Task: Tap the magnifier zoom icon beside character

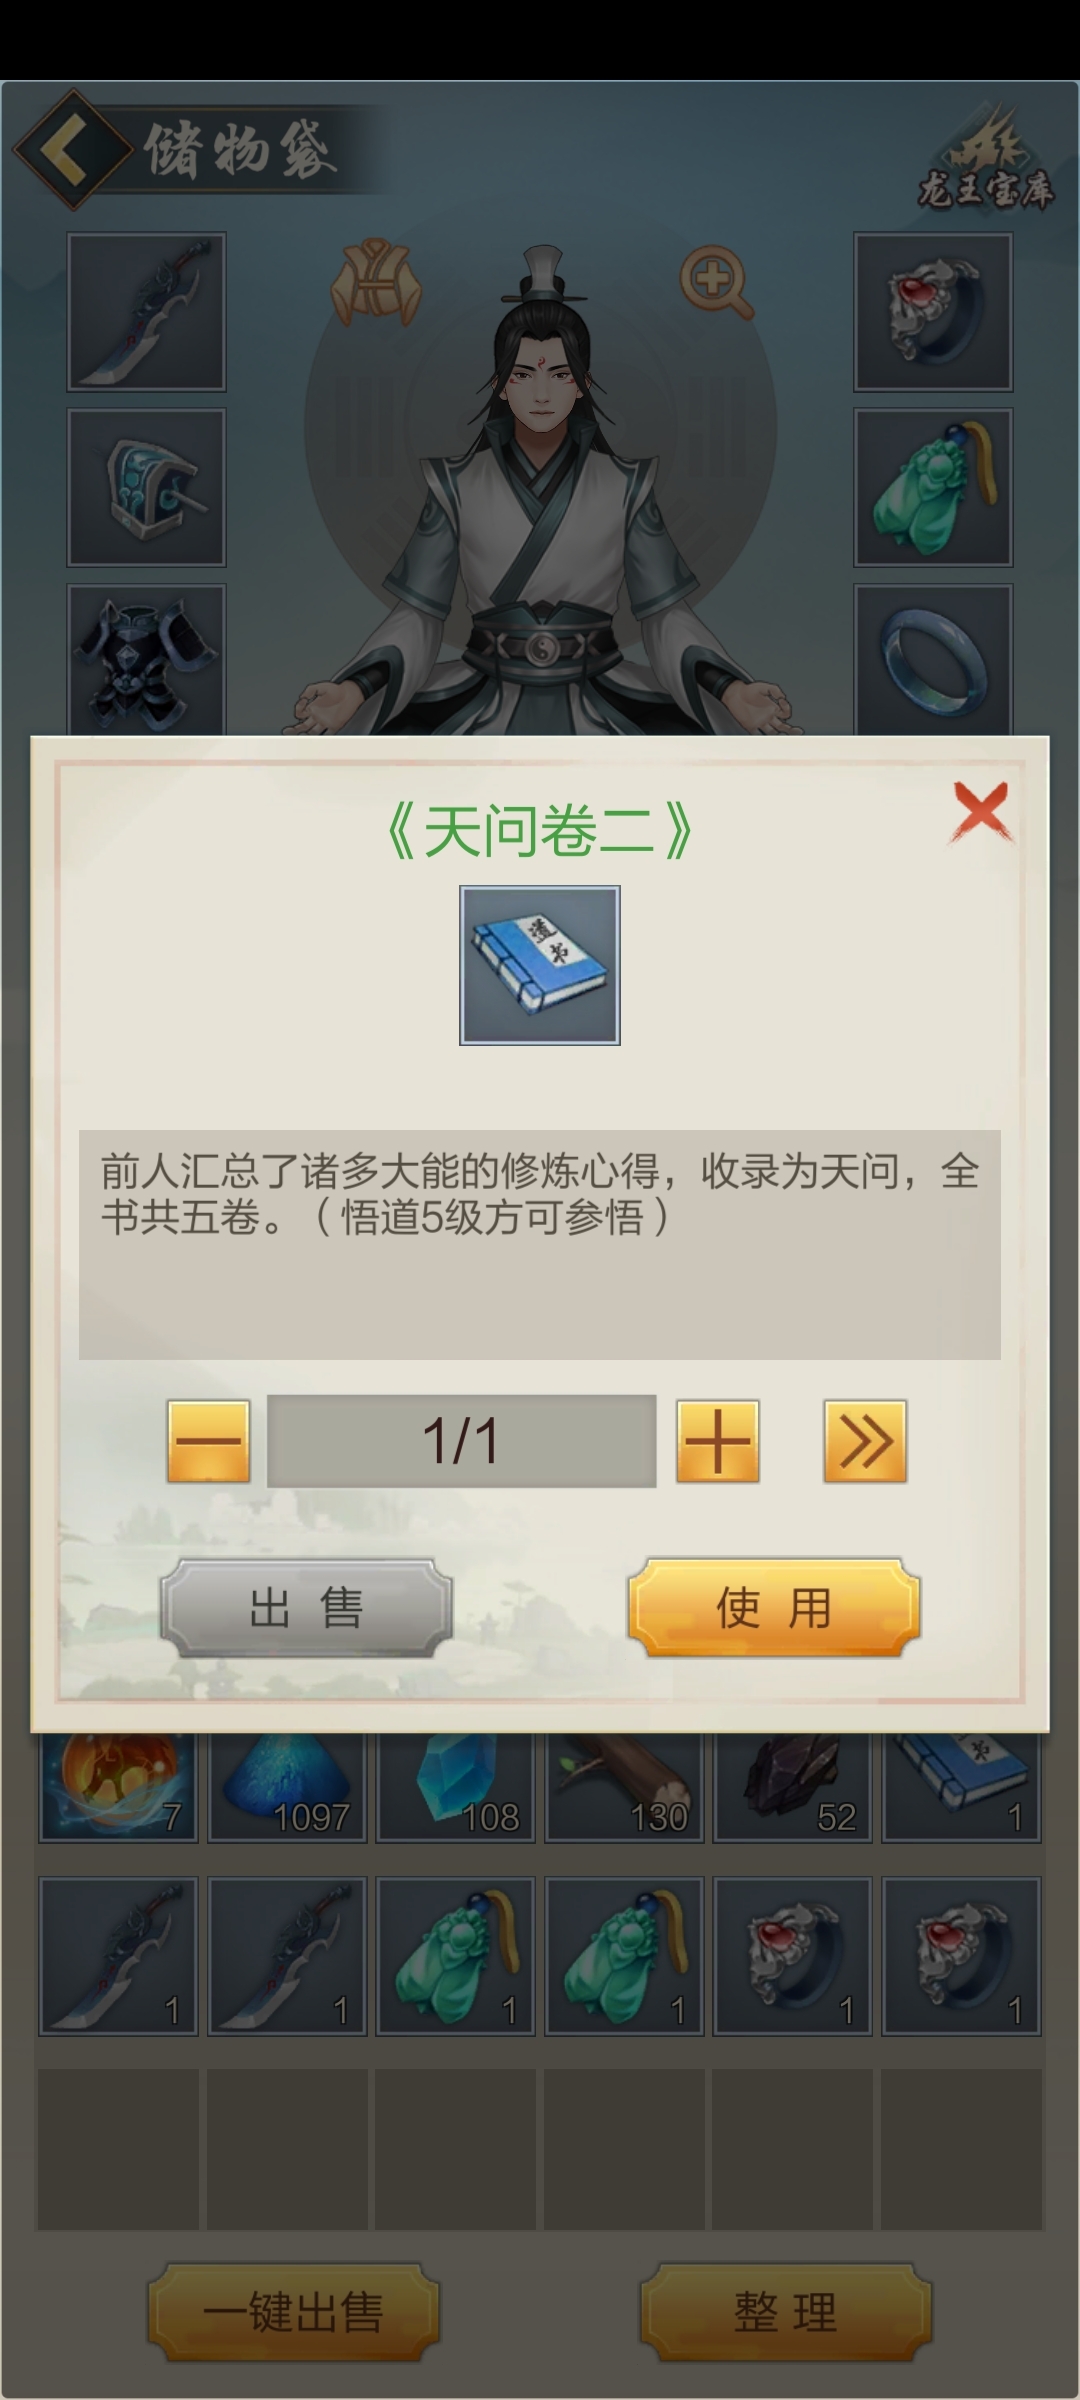Action: [716, 282]
